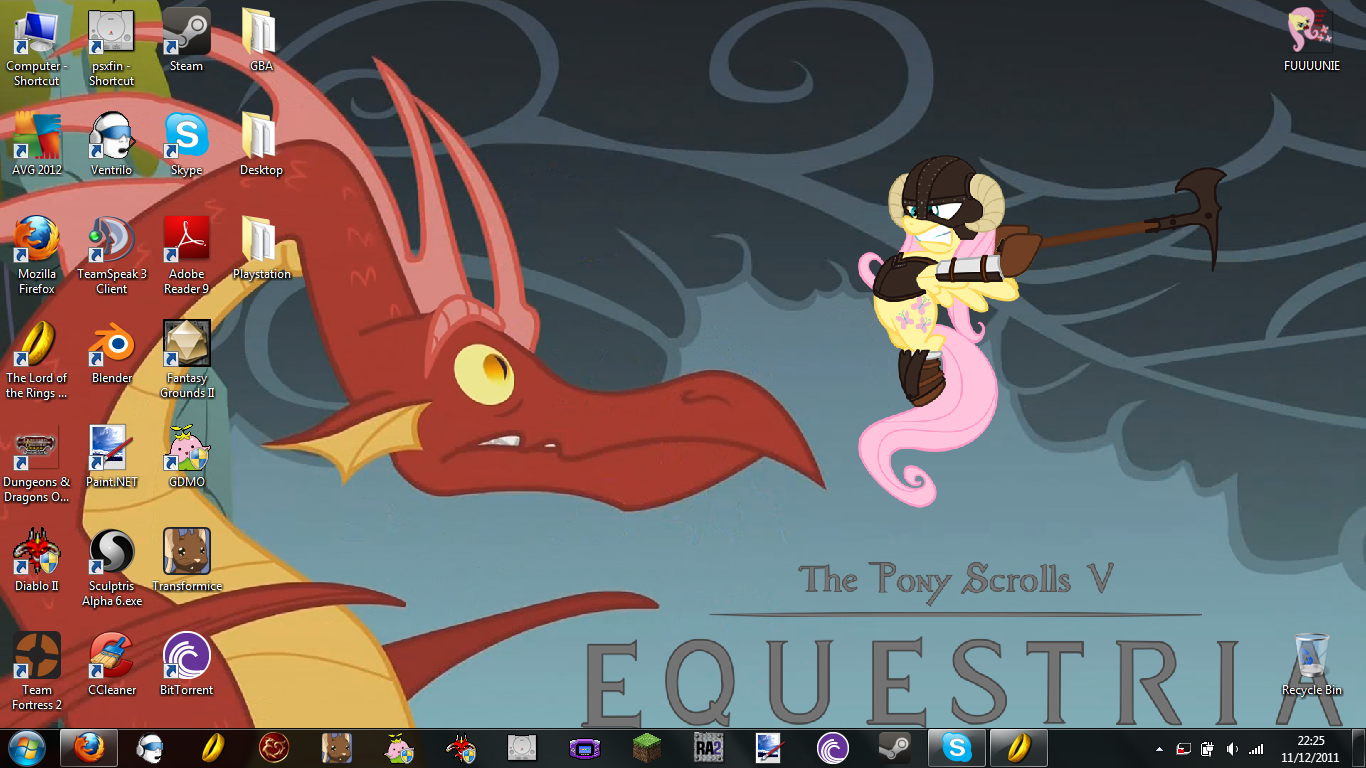This screenshot has width=1366, height=768.
Task: Select the BitTorrent desktop icon
Action: 186,664
